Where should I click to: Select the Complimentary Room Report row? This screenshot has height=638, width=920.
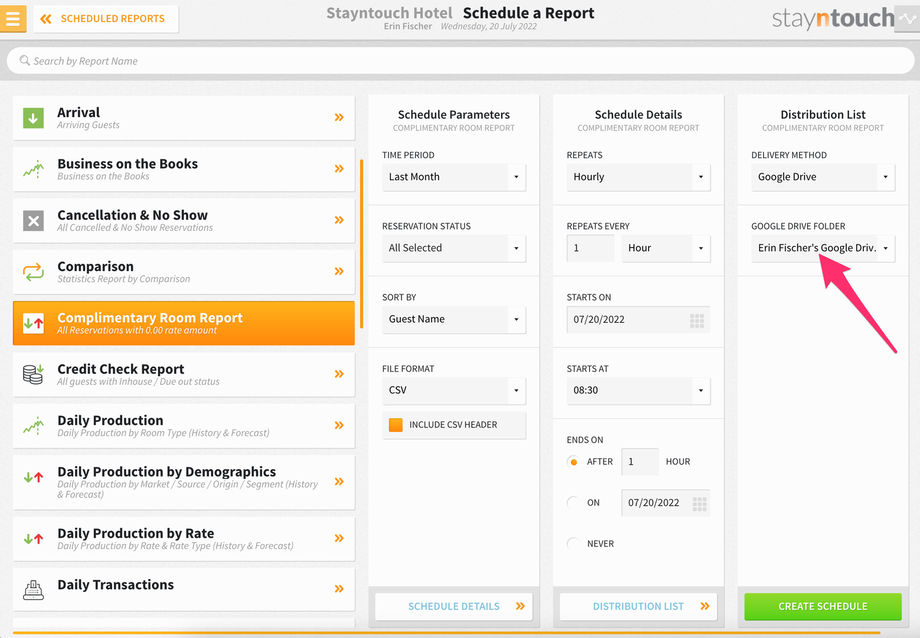pyautogui.click(x=184, y=323)
